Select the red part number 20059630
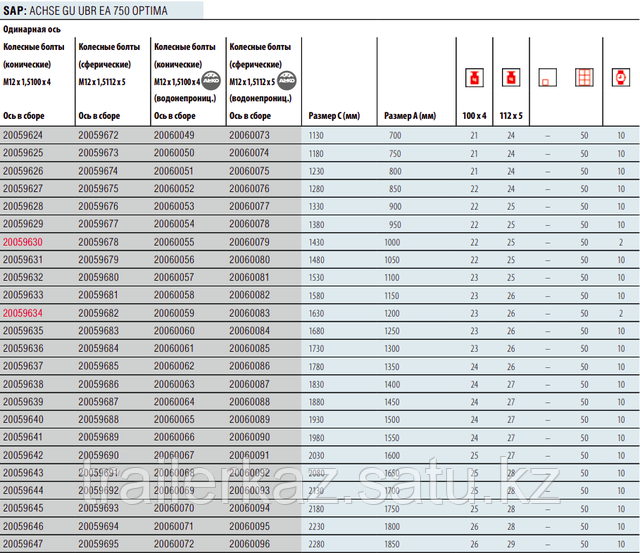 (x=23, y=242)
